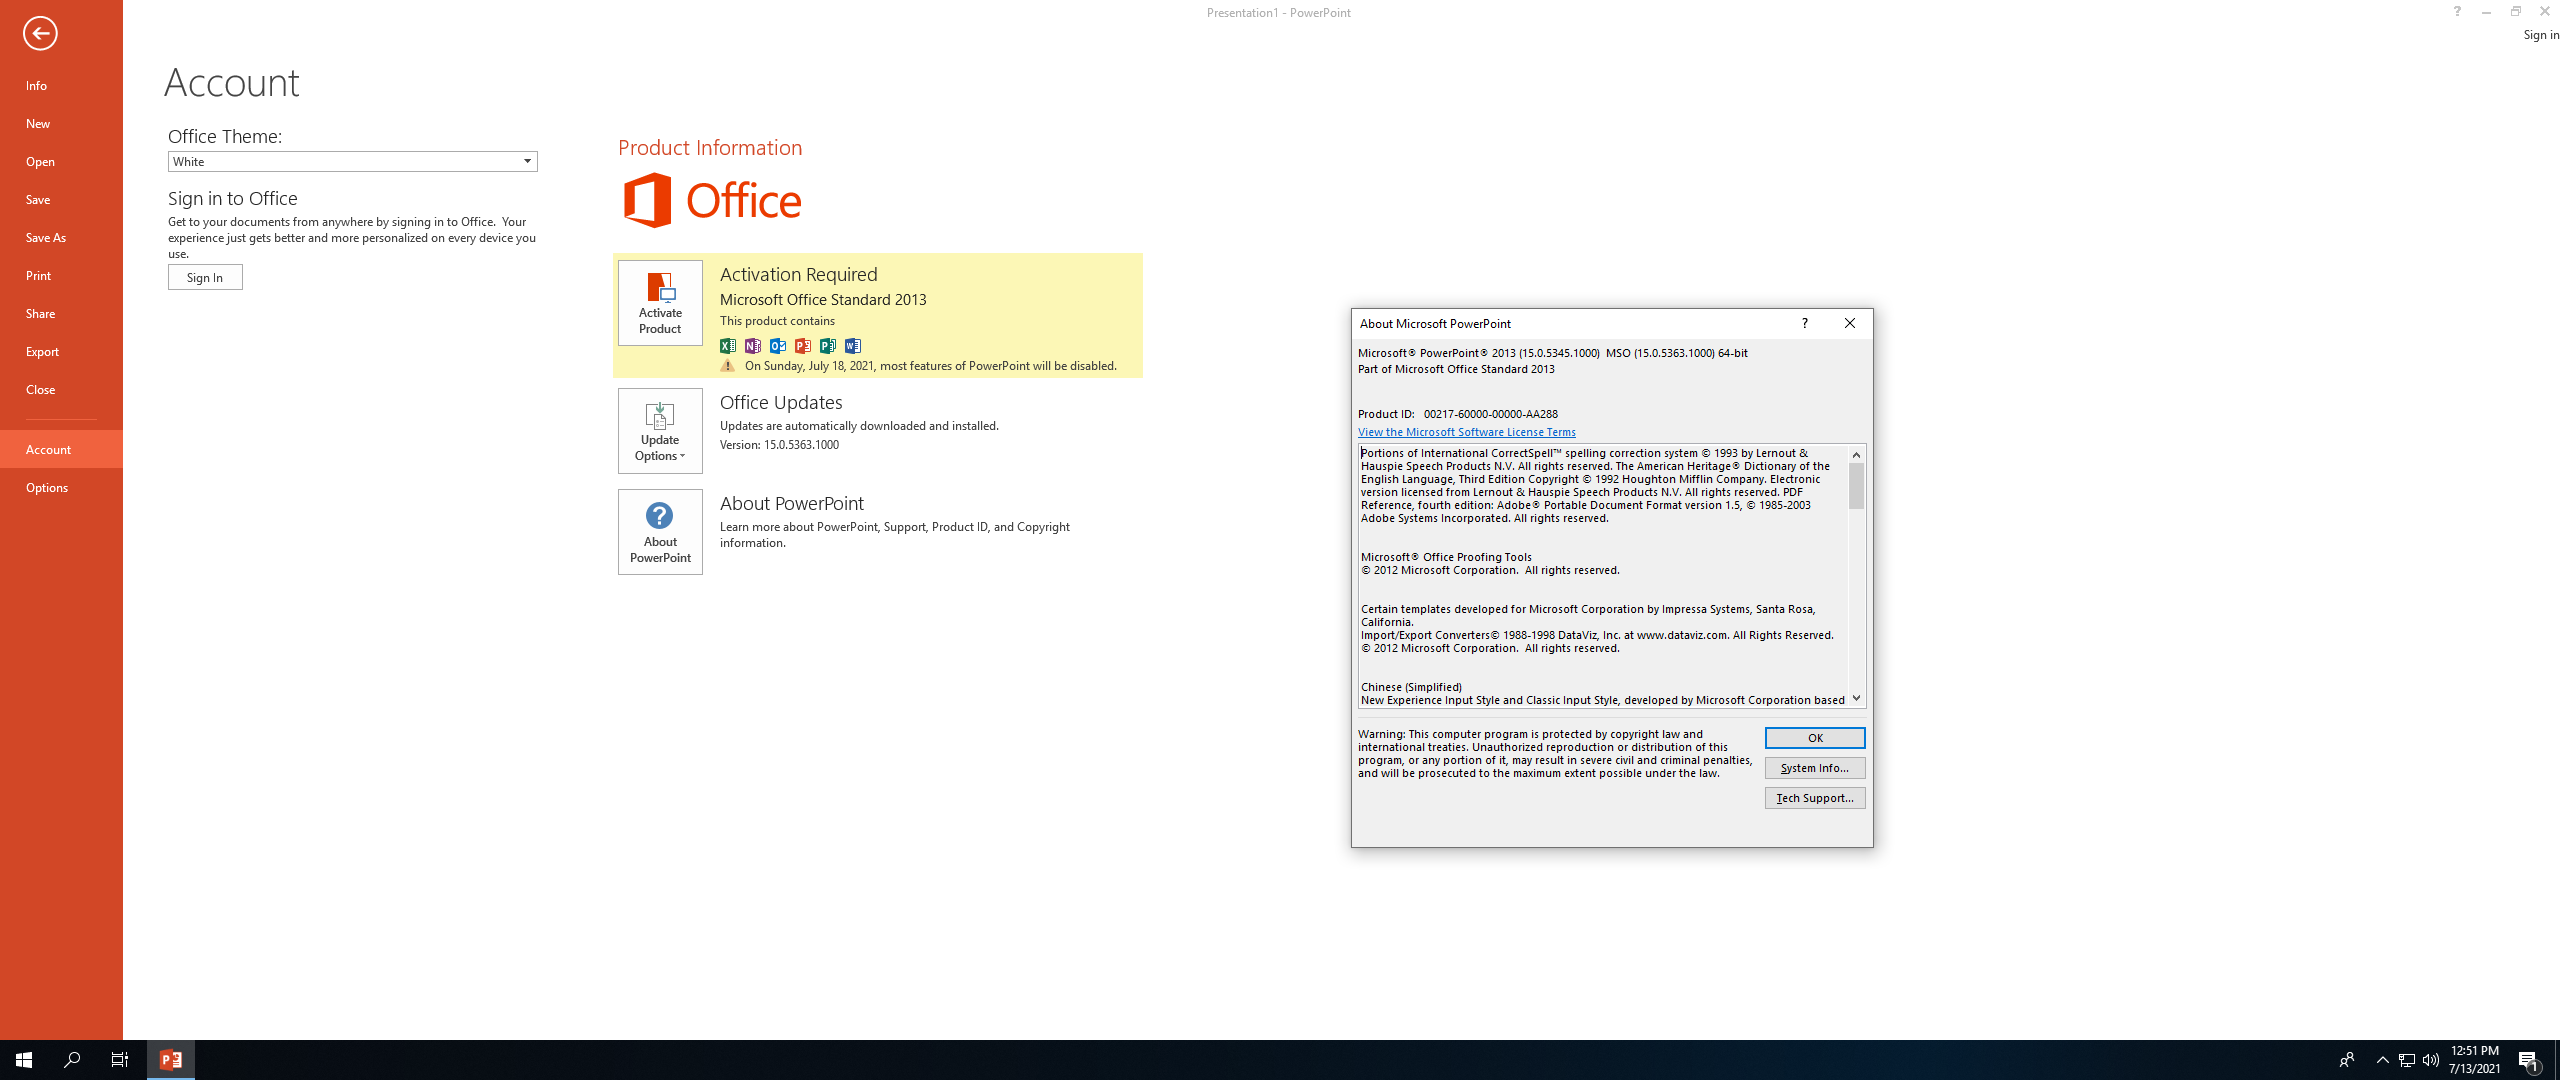Image resolution: width=2560 pixels, height=1080 pixels.
Task: Select the Account sidebar item
Action: click(x=61, y=450)
